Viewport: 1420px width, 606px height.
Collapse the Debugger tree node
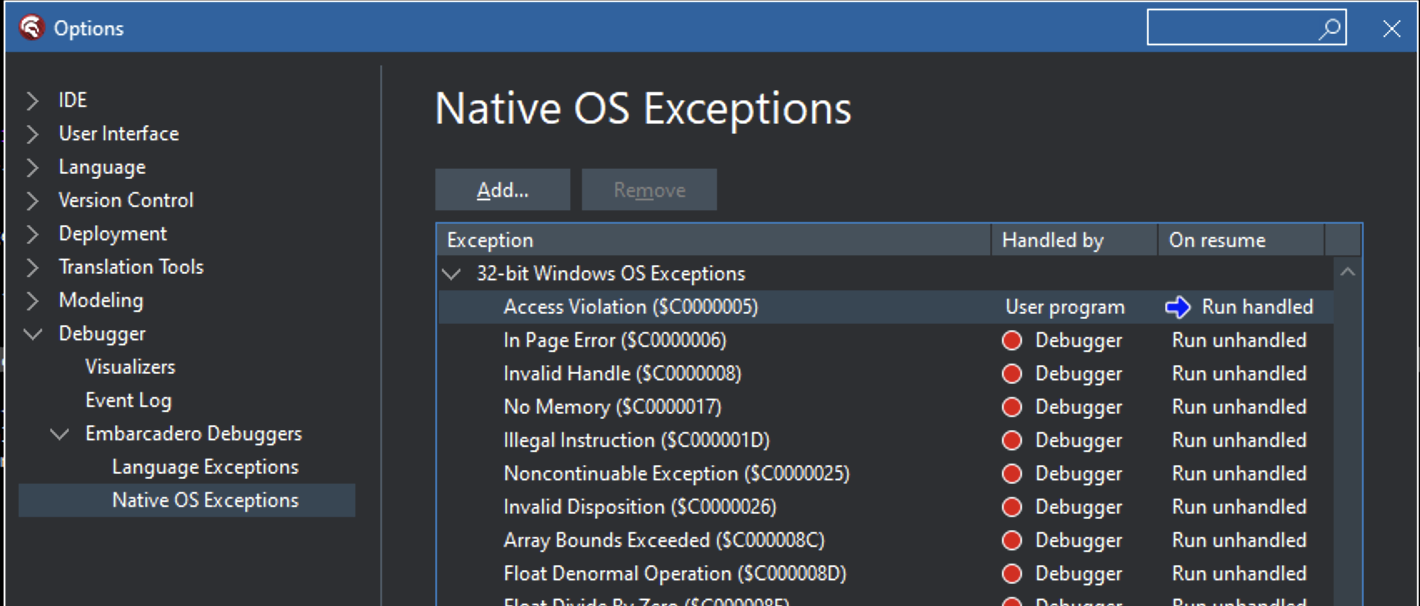[33, 334]
